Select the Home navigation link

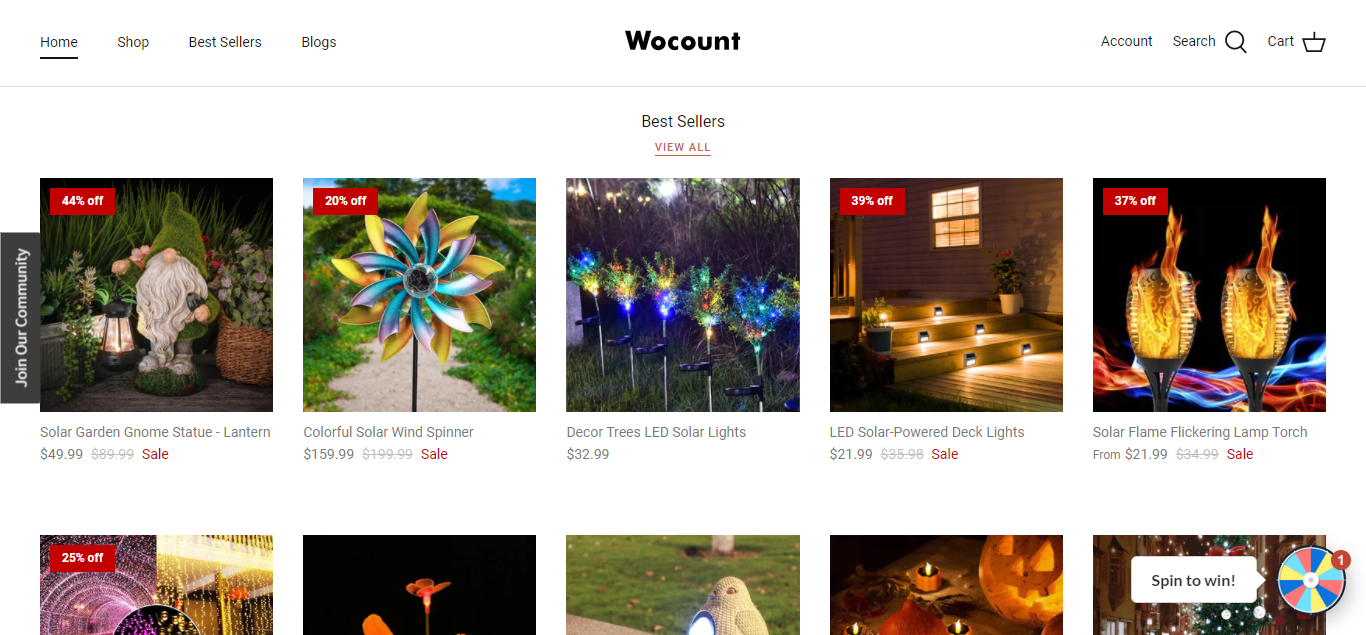[x=59, y=42]
